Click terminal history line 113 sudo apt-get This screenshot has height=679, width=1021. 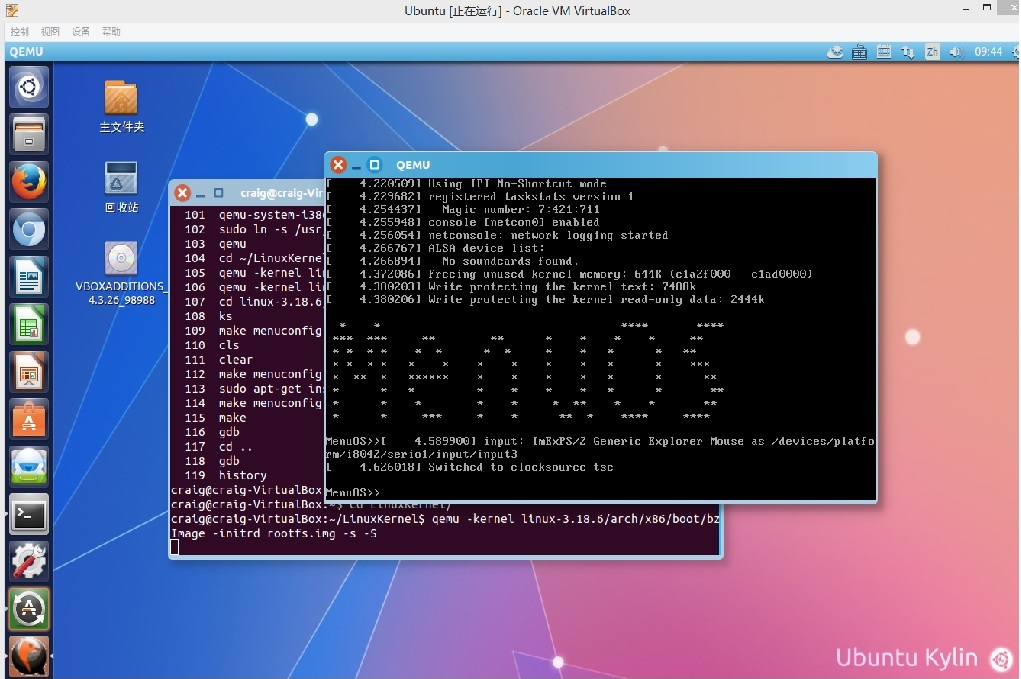coord(254,389)
